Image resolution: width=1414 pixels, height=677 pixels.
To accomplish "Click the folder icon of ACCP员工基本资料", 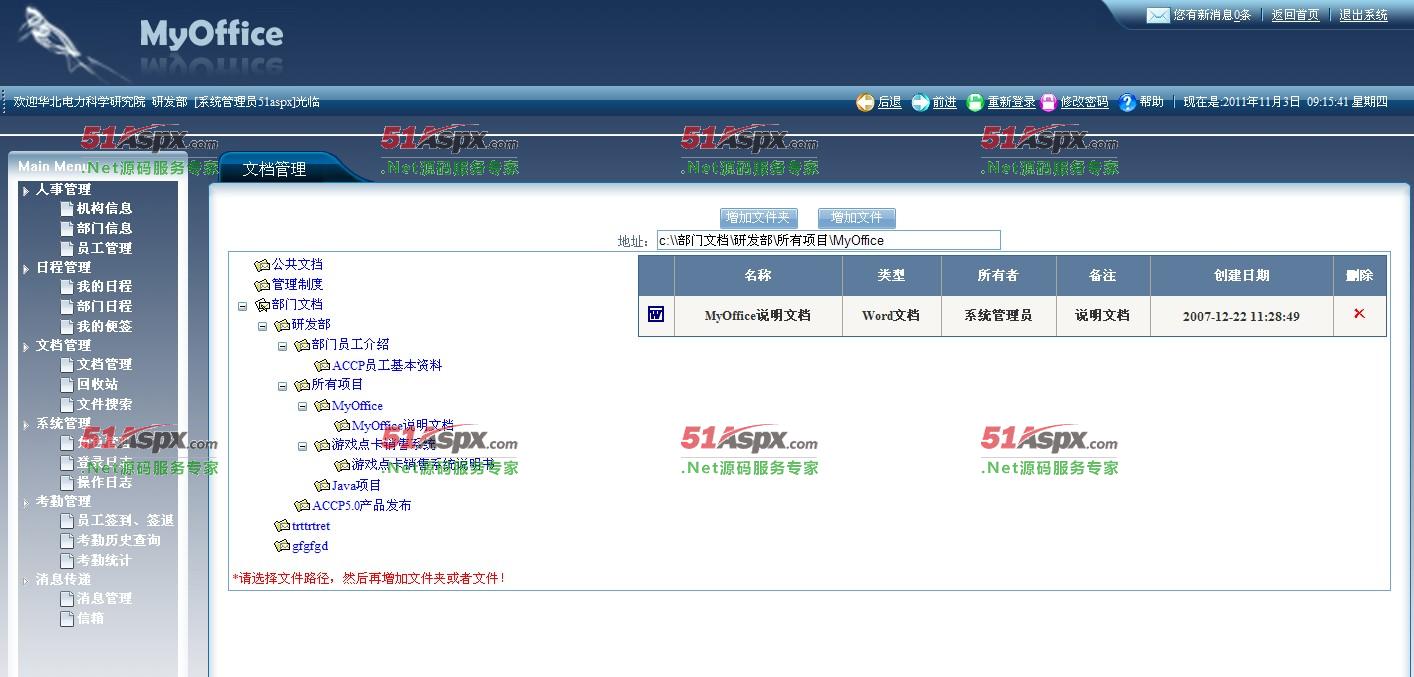I will click(x=322, y=366).
